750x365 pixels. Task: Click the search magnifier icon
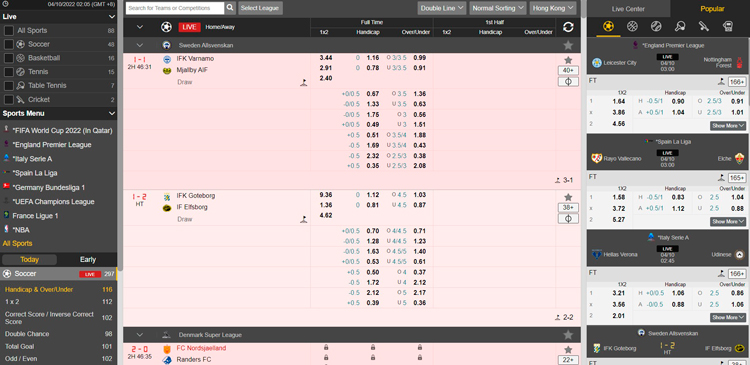coord(230,8)
